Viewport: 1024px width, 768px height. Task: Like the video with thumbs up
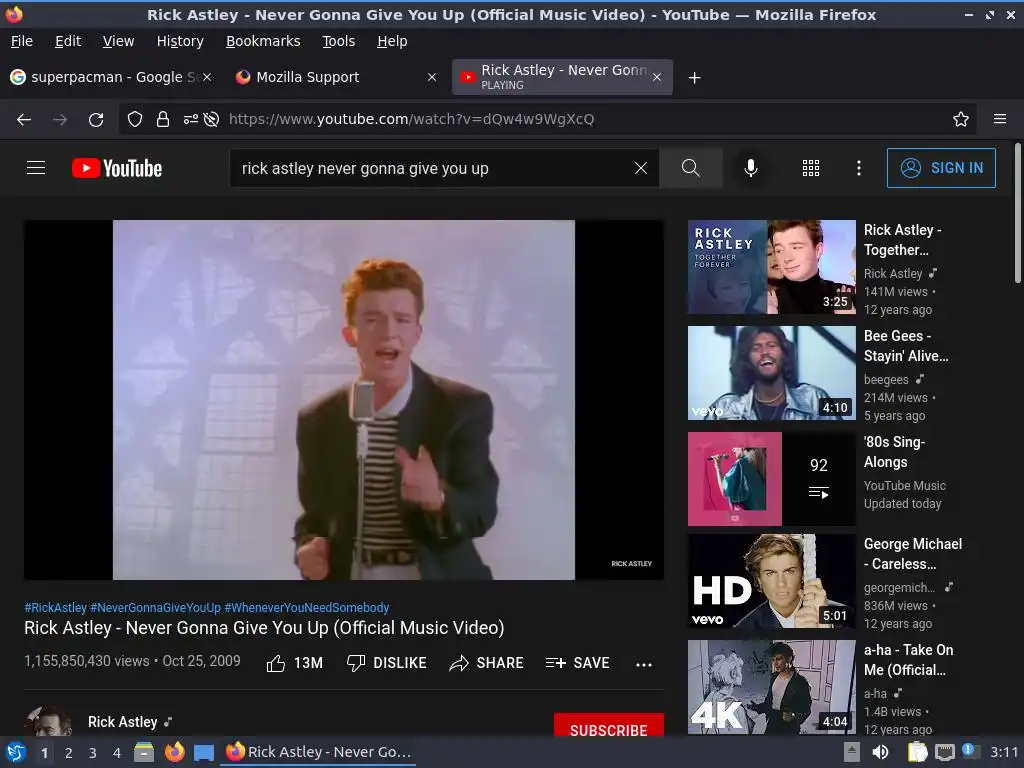[x=295, y=663]
